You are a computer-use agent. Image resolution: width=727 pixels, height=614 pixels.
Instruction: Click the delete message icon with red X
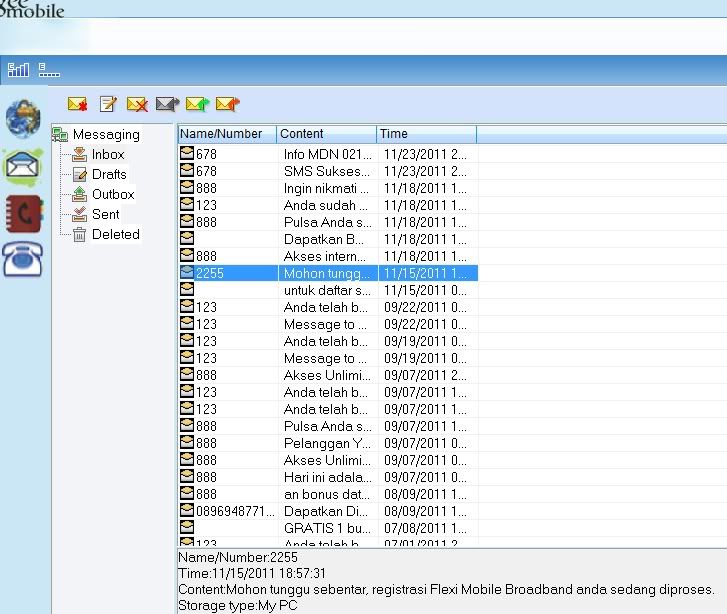pos(137,104)
